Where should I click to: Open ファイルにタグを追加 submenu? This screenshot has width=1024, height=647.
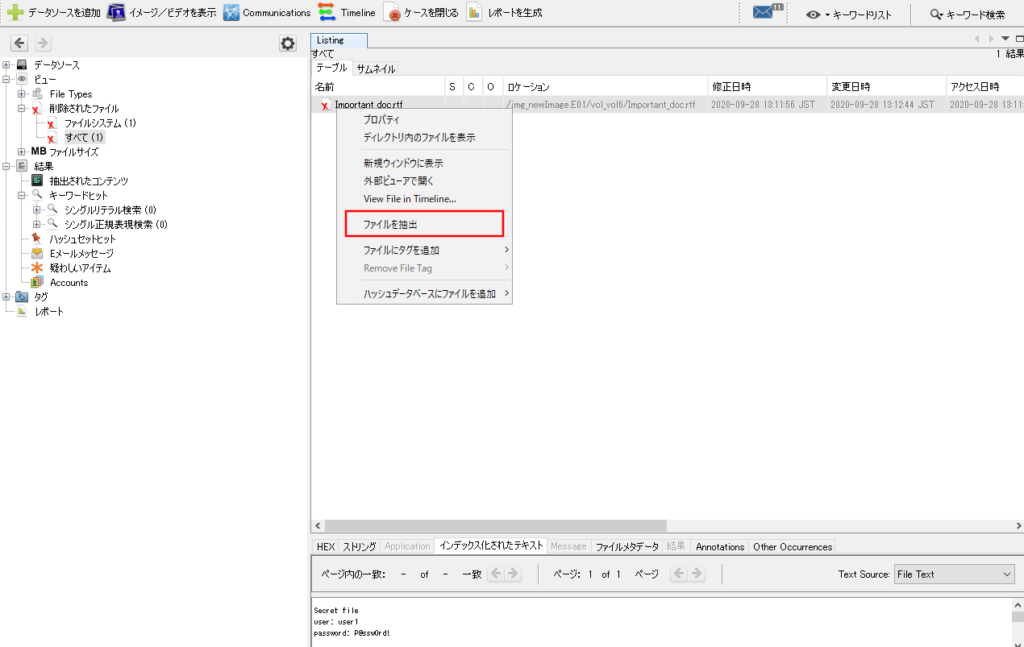(x=424, y=250)
